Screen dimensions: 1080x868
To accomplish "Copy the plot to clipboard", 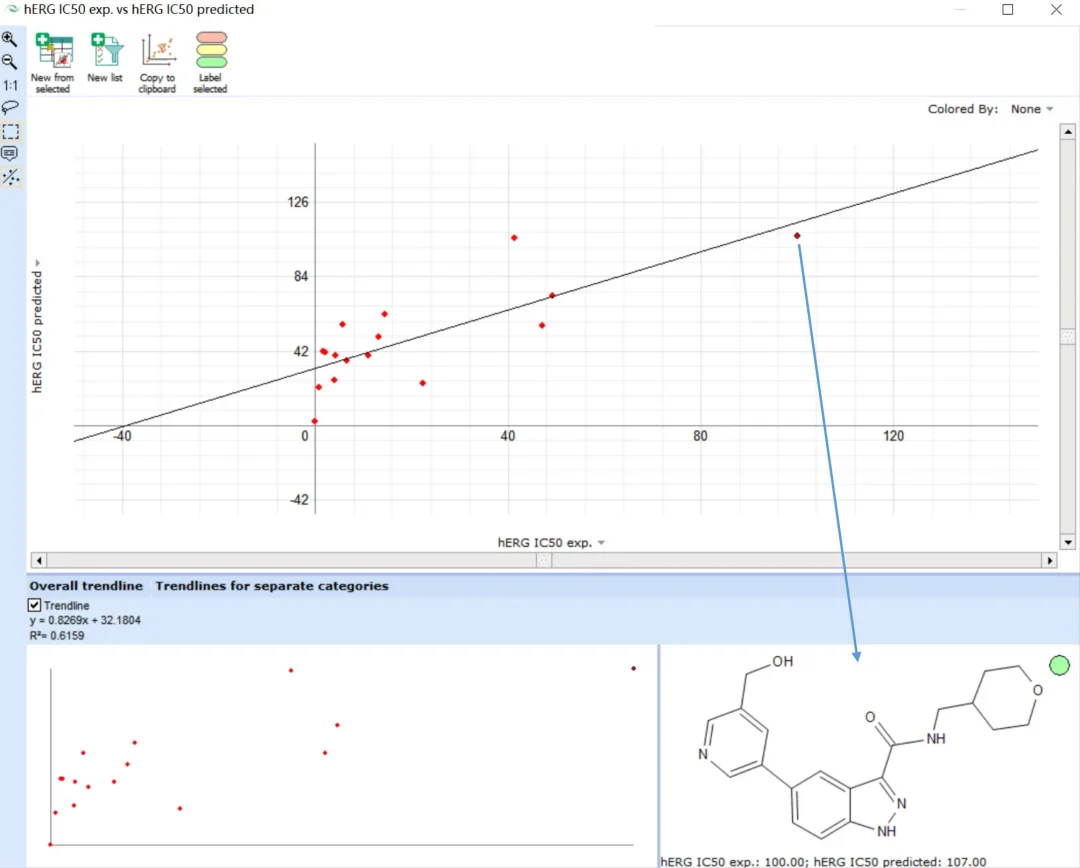I will tap(158, 63).
